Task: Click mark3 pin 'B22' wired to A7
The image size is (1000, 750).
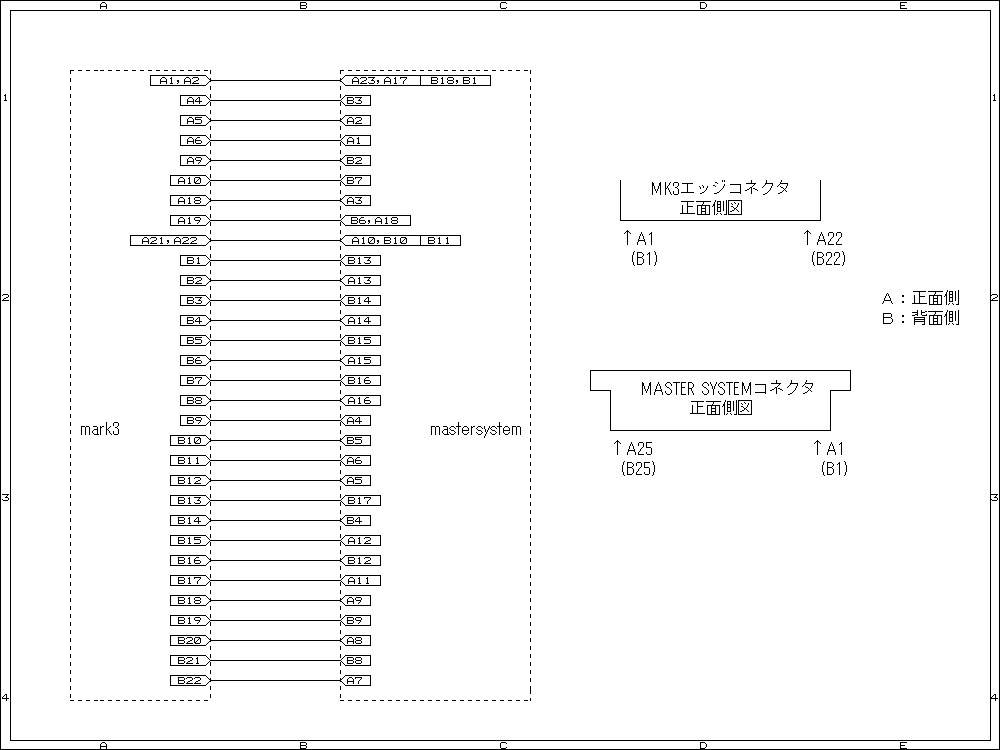Action: [189, 680]
